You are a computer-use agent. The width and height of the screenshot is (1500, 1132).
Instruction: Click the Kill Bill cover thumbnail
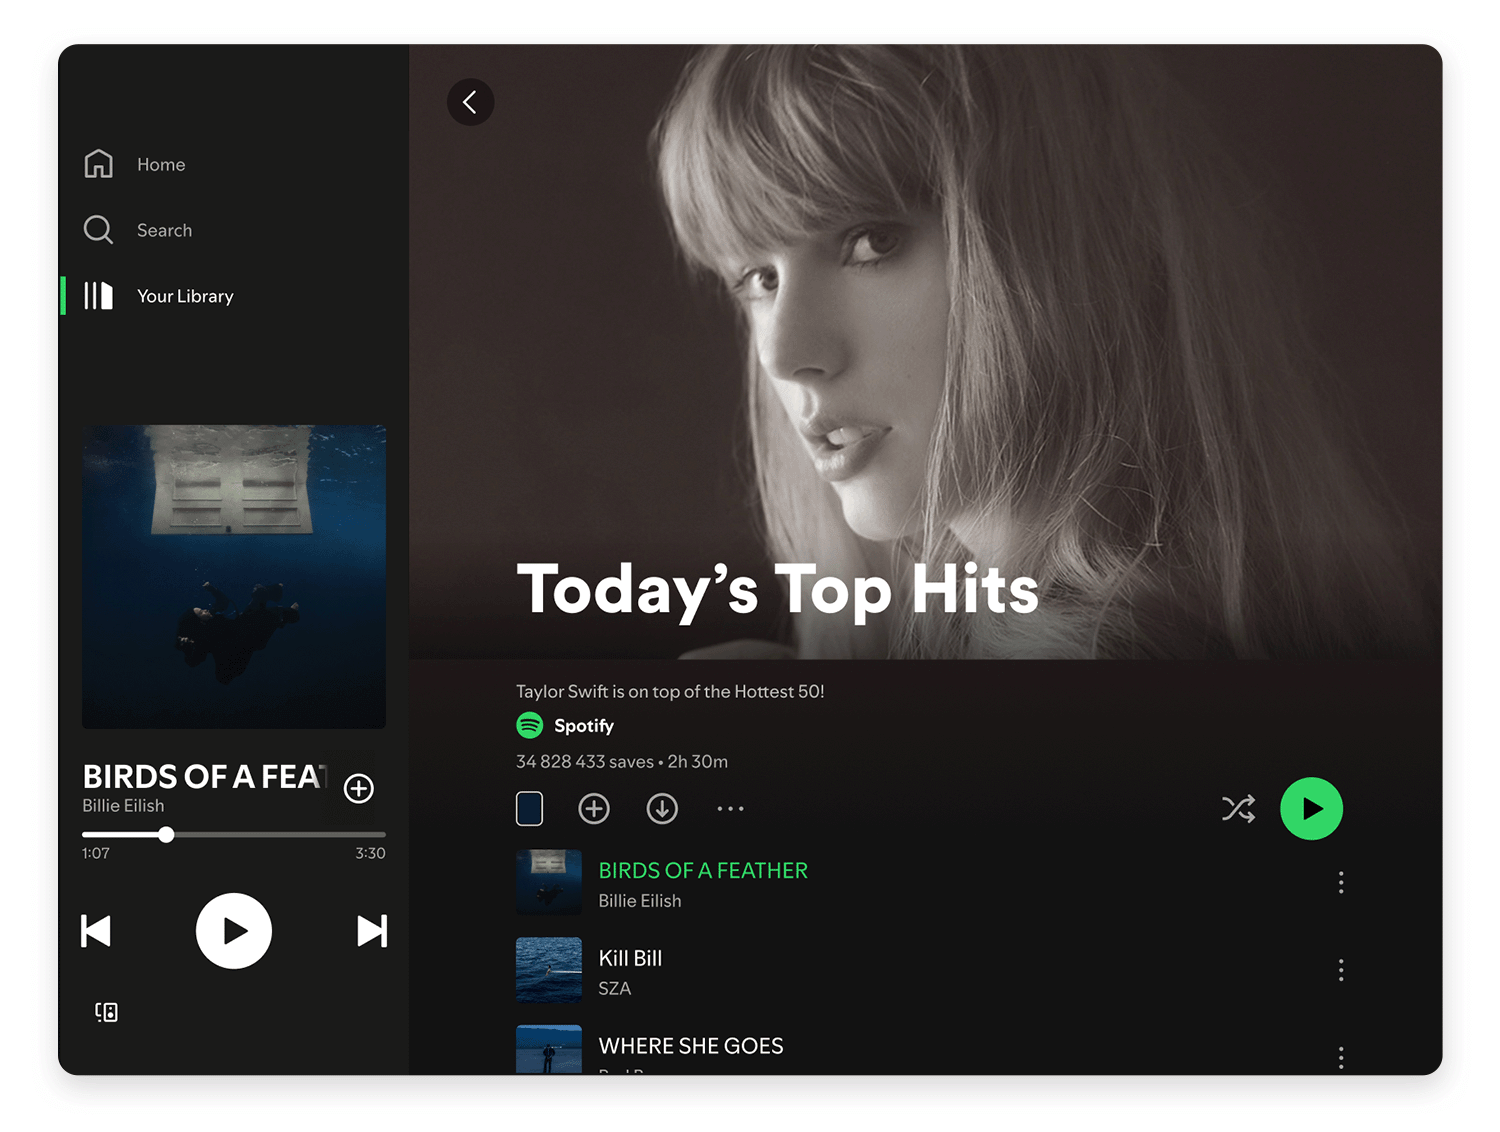coord(549,970)
